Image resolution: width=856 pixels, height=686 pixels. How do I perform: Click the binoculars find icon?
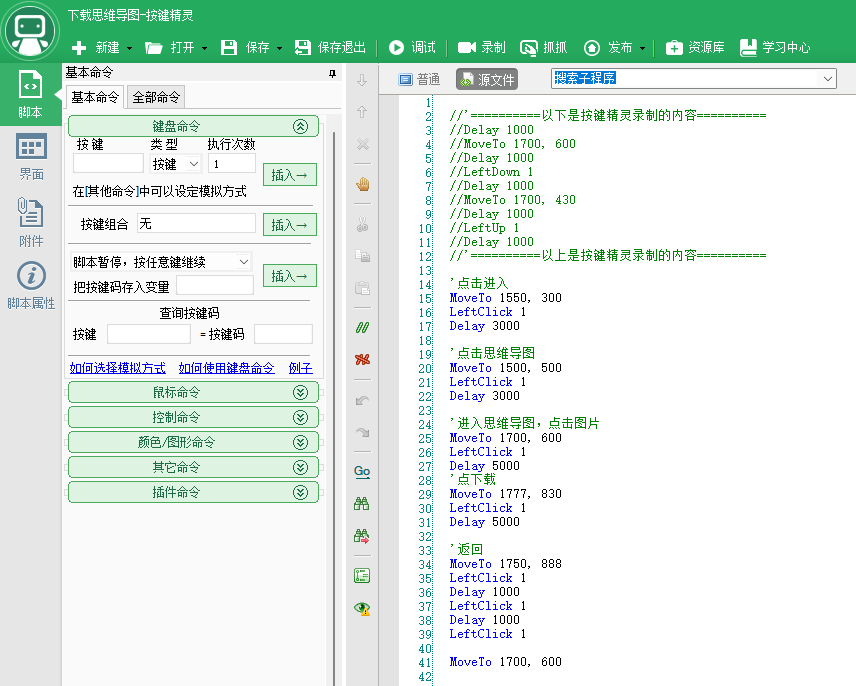pyautogui.click(x=361, y=506)
